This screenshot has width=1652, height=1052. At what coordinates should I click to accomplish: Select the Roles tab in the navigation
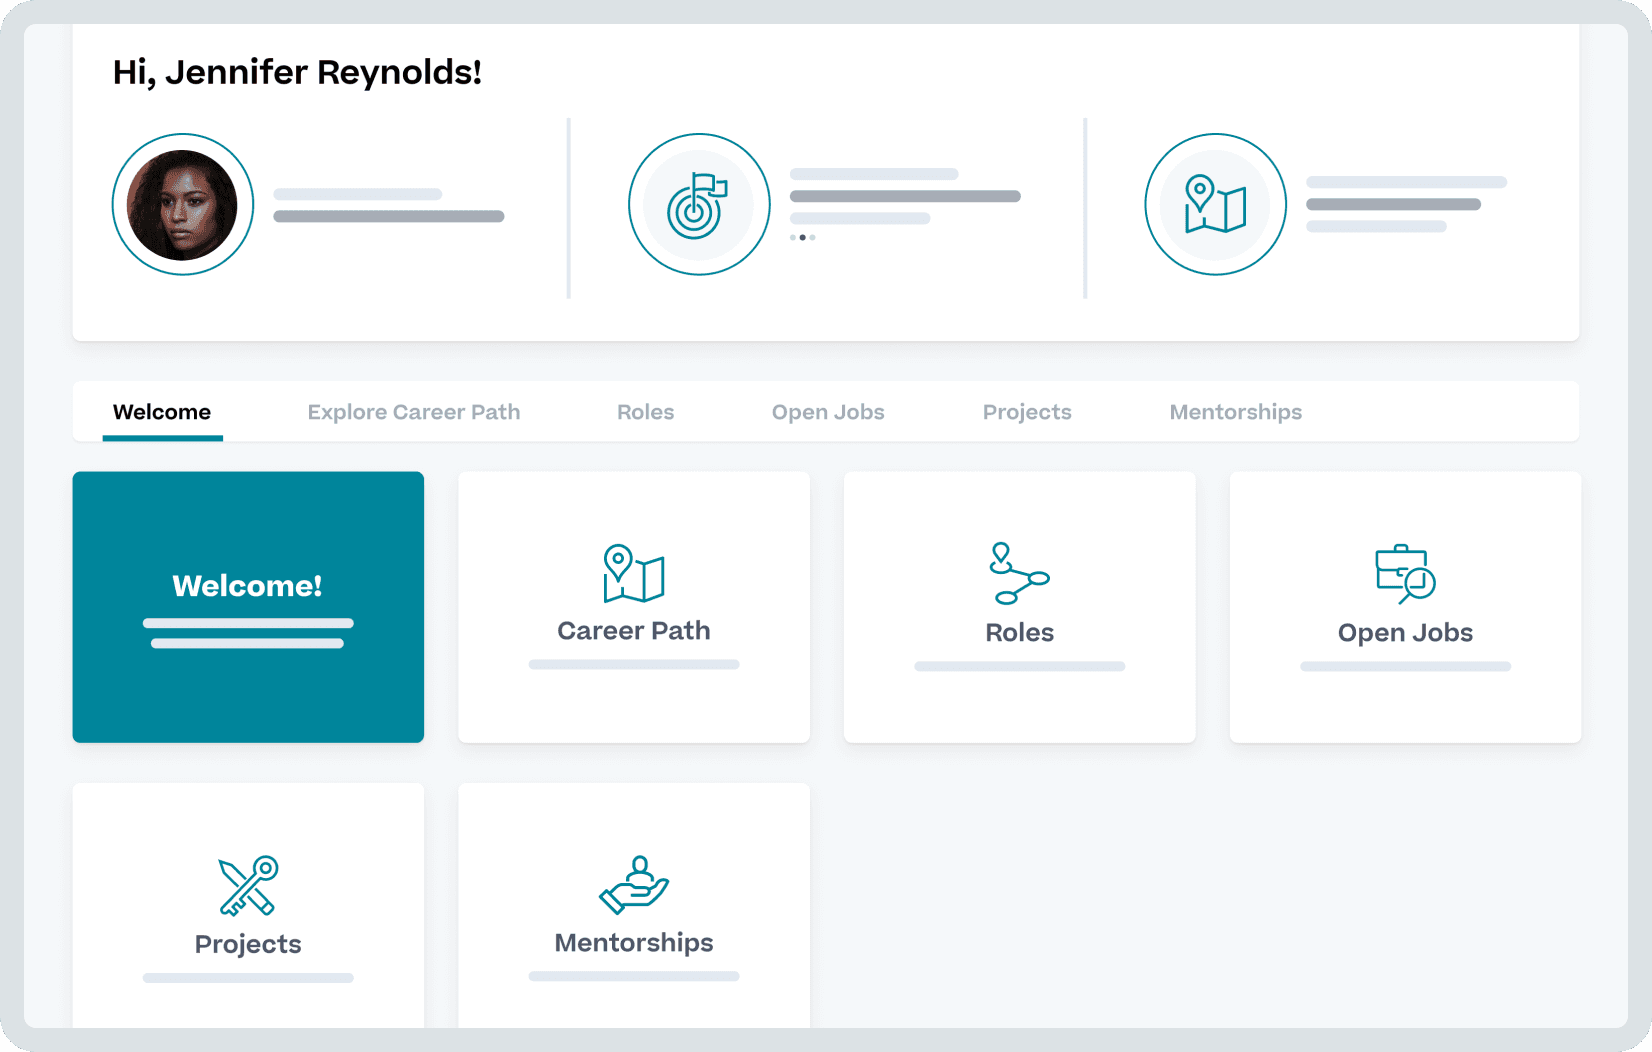click(x=645, y=411)
